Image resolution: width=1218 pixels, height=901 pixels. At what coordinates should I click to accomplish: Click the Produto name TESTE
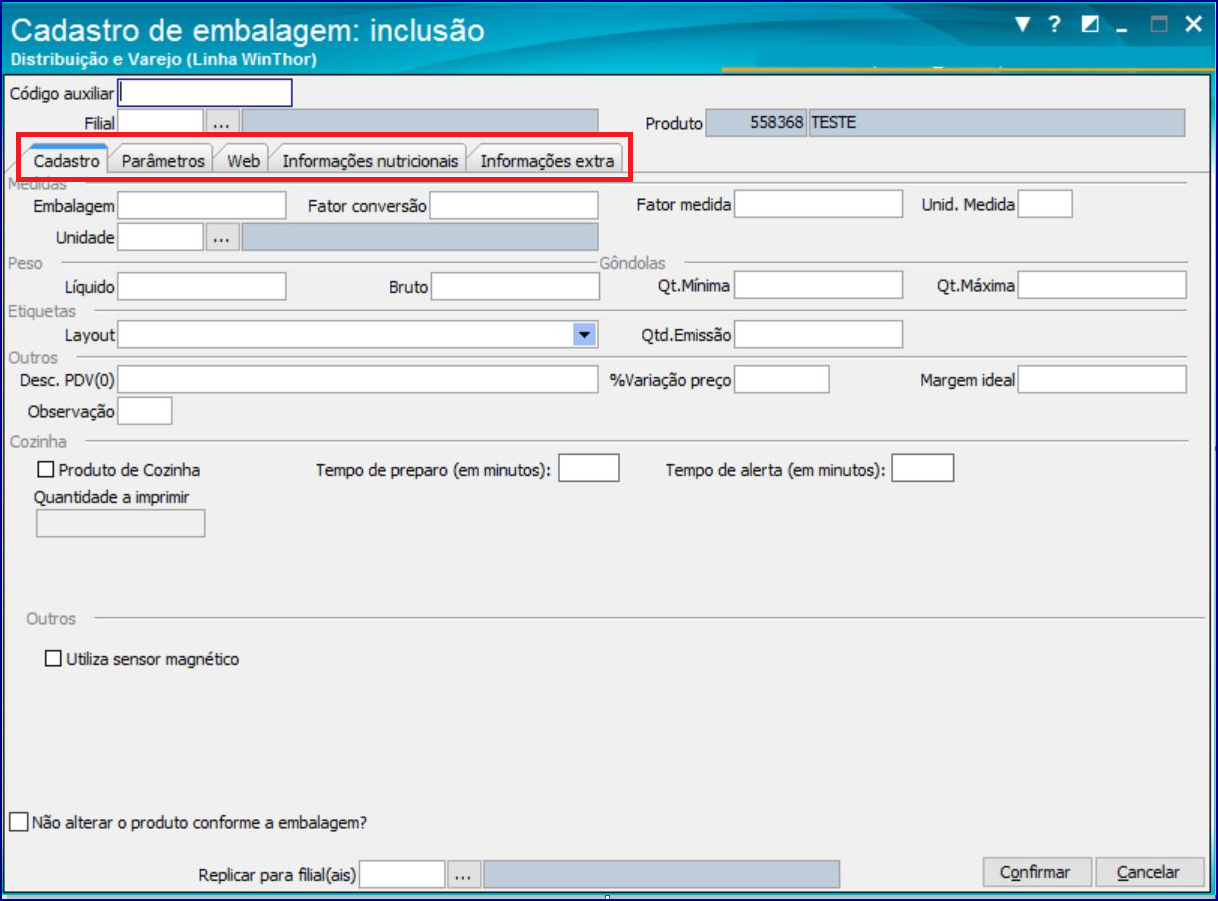997,123
